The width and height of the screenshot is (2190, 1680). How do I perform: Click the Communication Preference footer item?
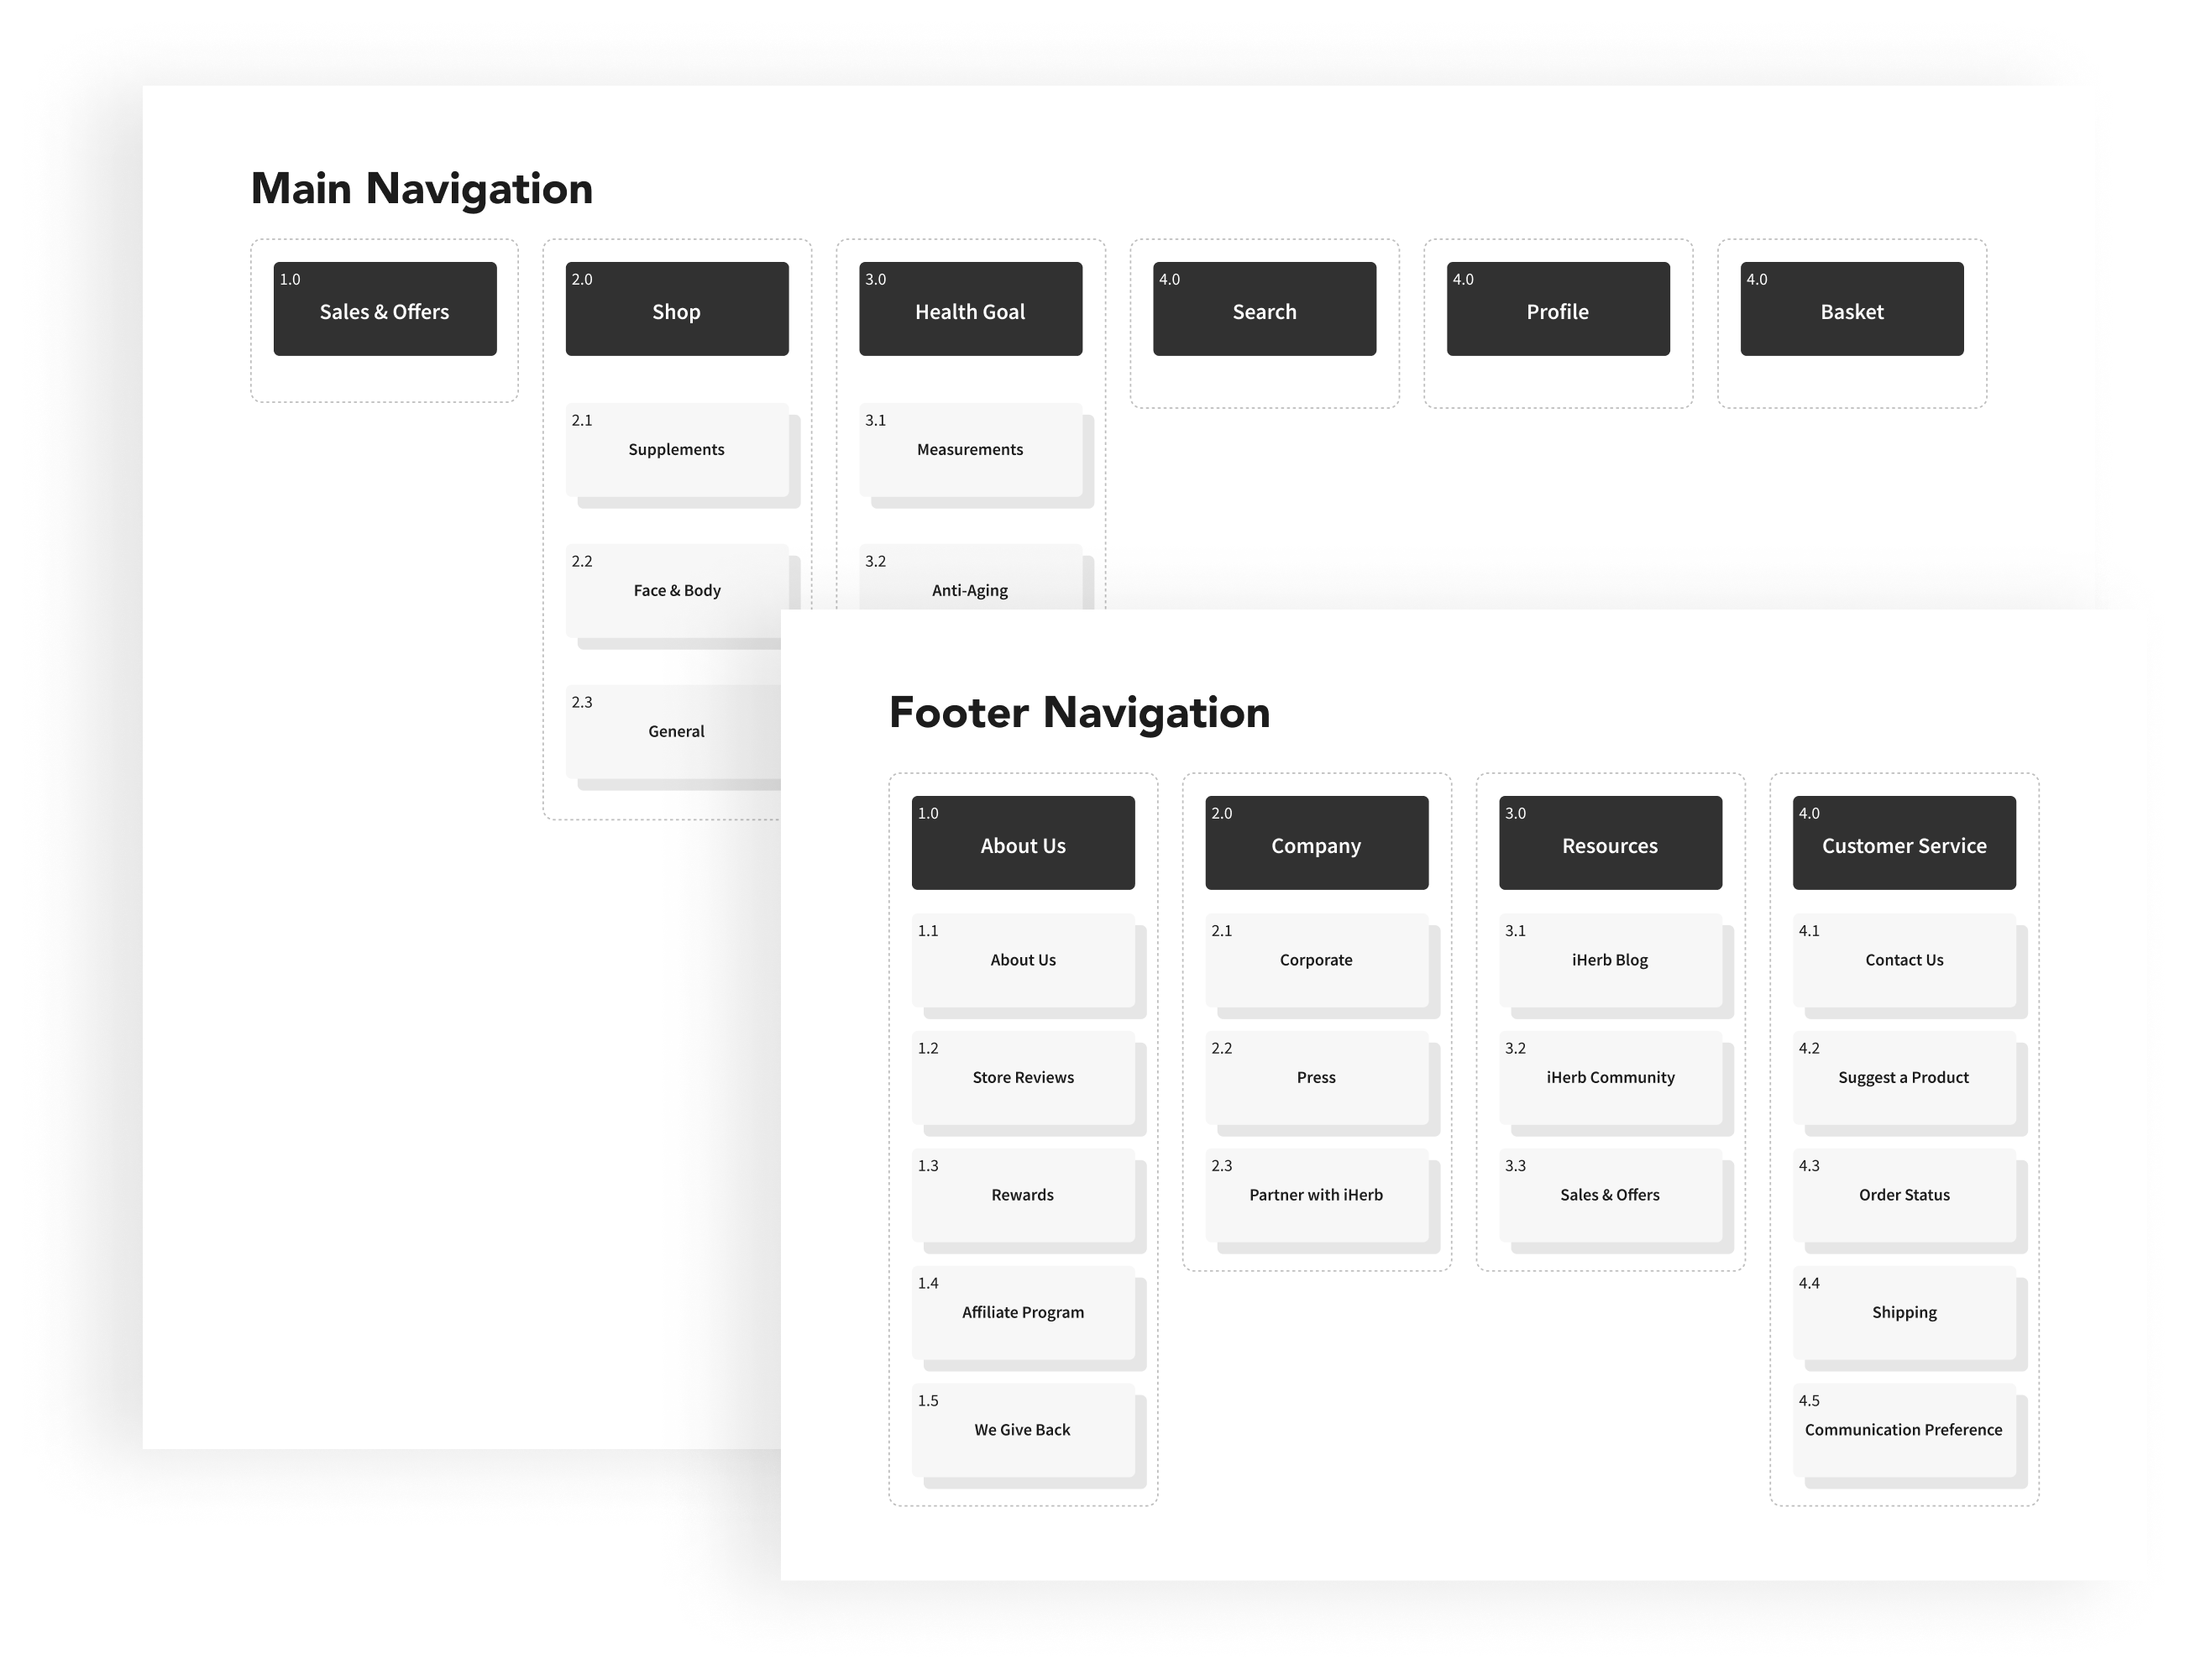pyautogui.click(x=1904, y=1430)
